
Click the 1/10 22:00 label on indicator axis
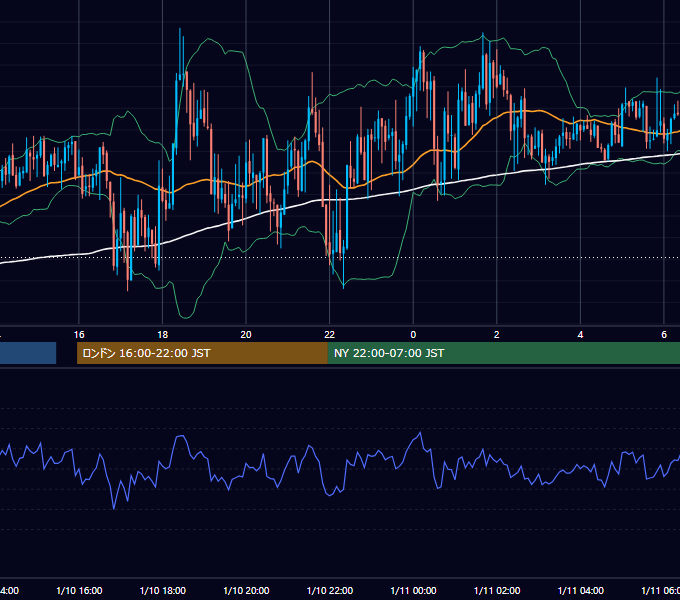pos(330,591)
